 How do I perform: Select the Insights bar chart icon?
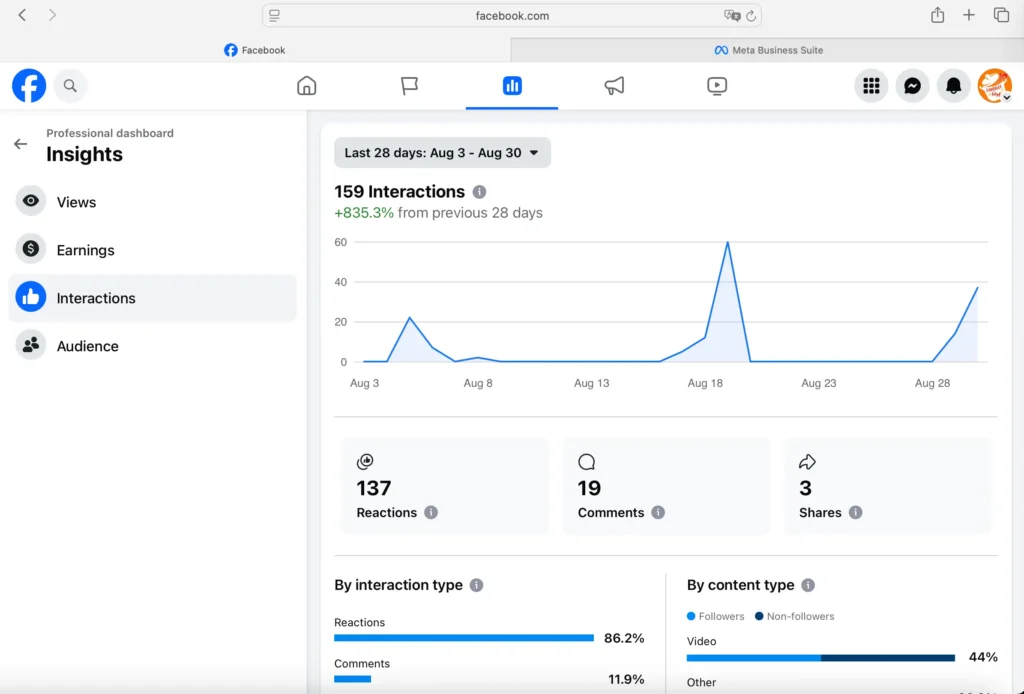(512, 86)
